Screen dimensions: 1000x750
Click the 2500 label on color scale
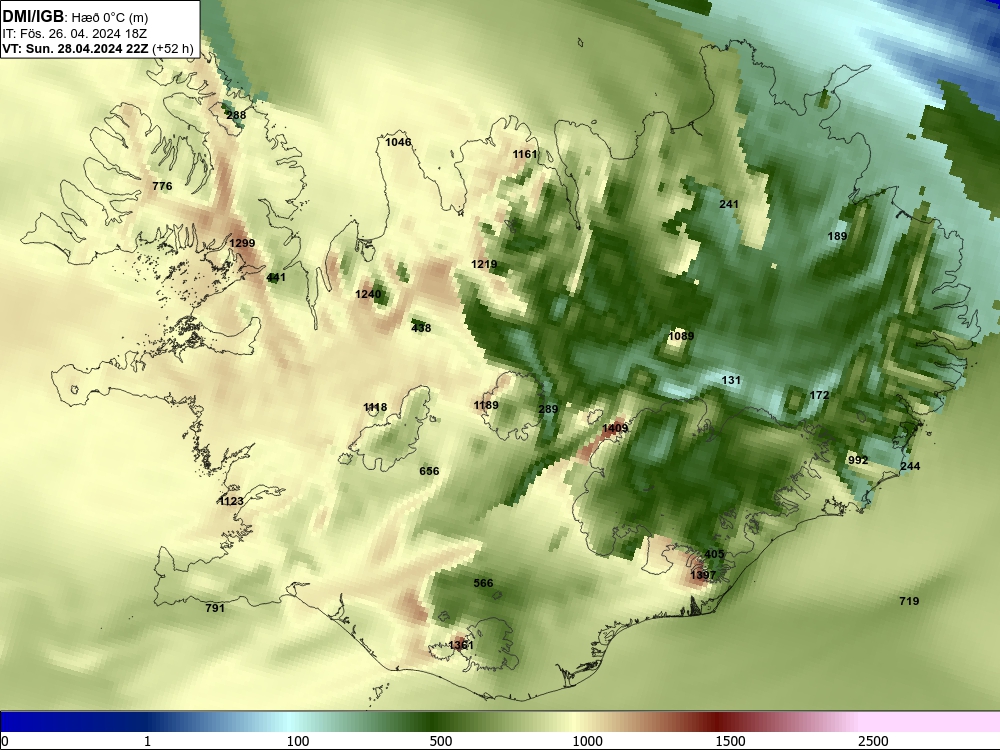(873, 741)
